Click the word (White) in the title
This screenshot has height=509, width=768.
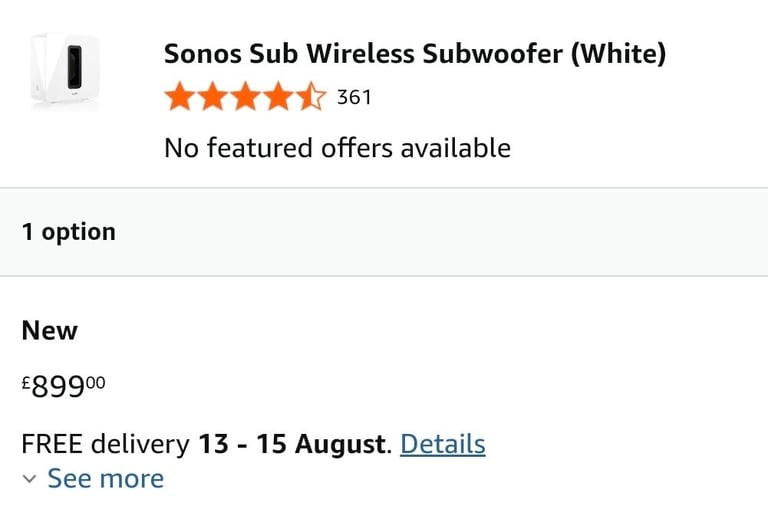click(619, 53)
